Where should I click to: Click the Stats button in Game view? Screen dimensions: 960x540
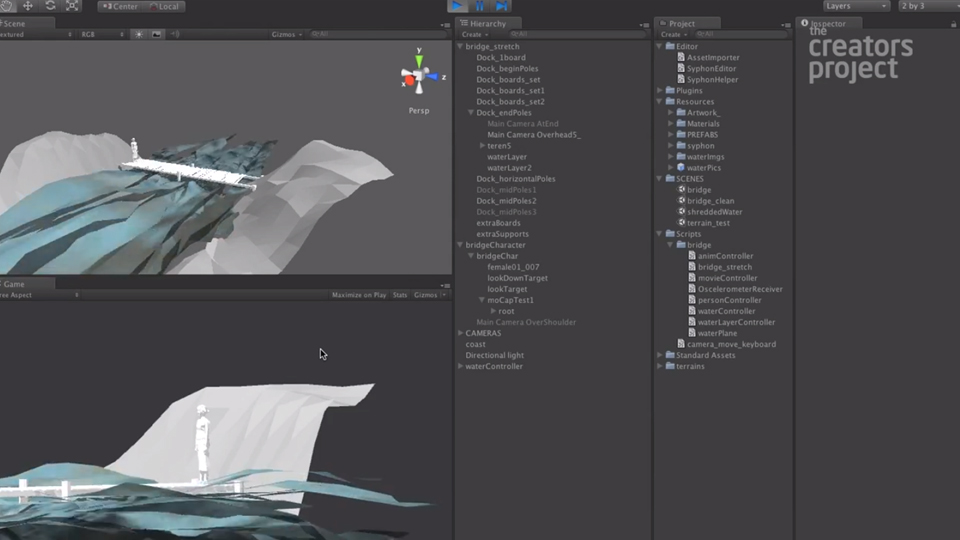[x=400, y=295]
